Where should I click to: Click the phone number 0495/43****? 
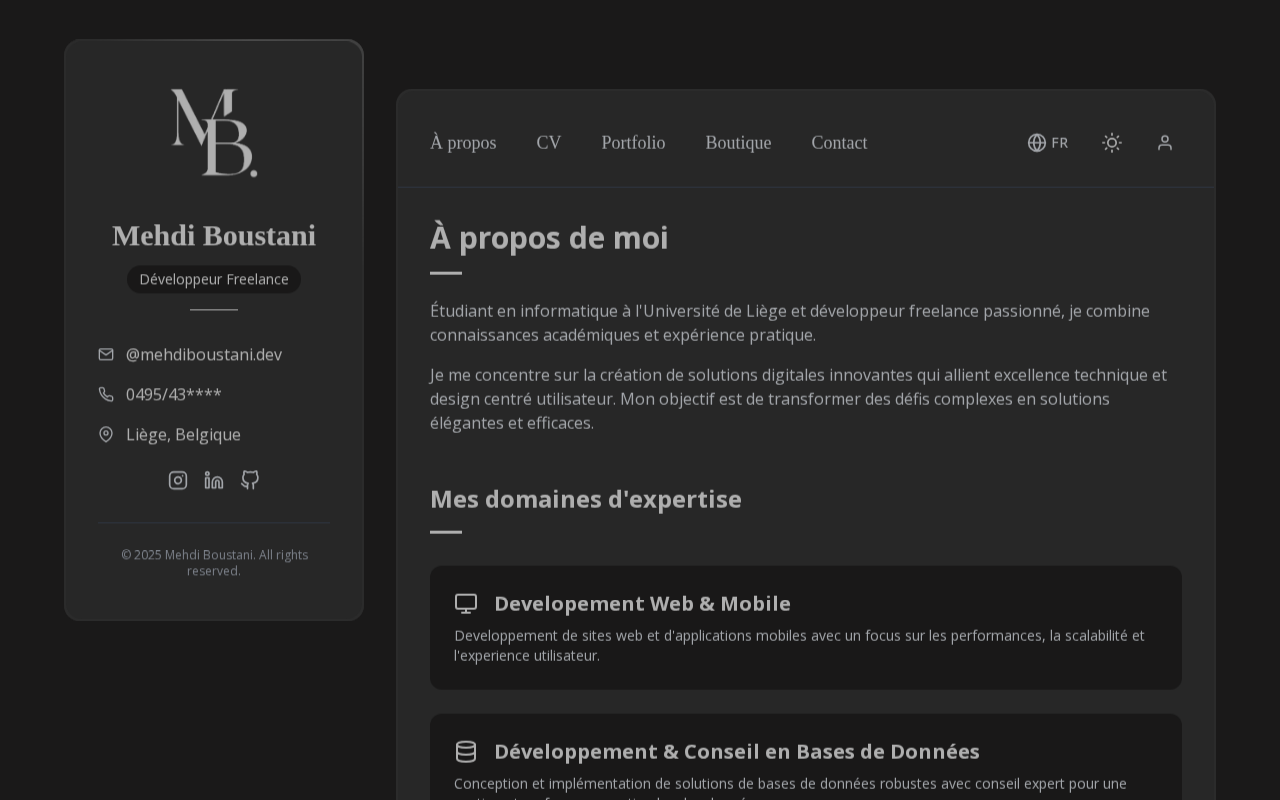(x=174, y=394)
